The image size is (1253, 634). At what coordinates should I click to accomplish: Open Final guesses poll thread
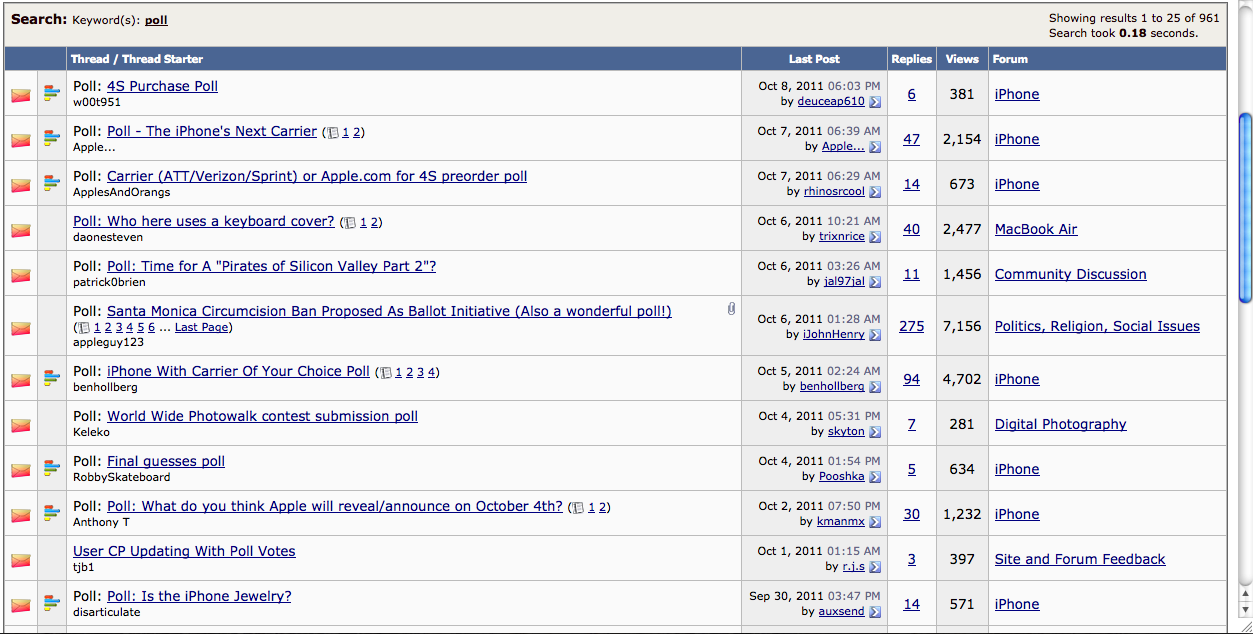(x=166, y=461)
